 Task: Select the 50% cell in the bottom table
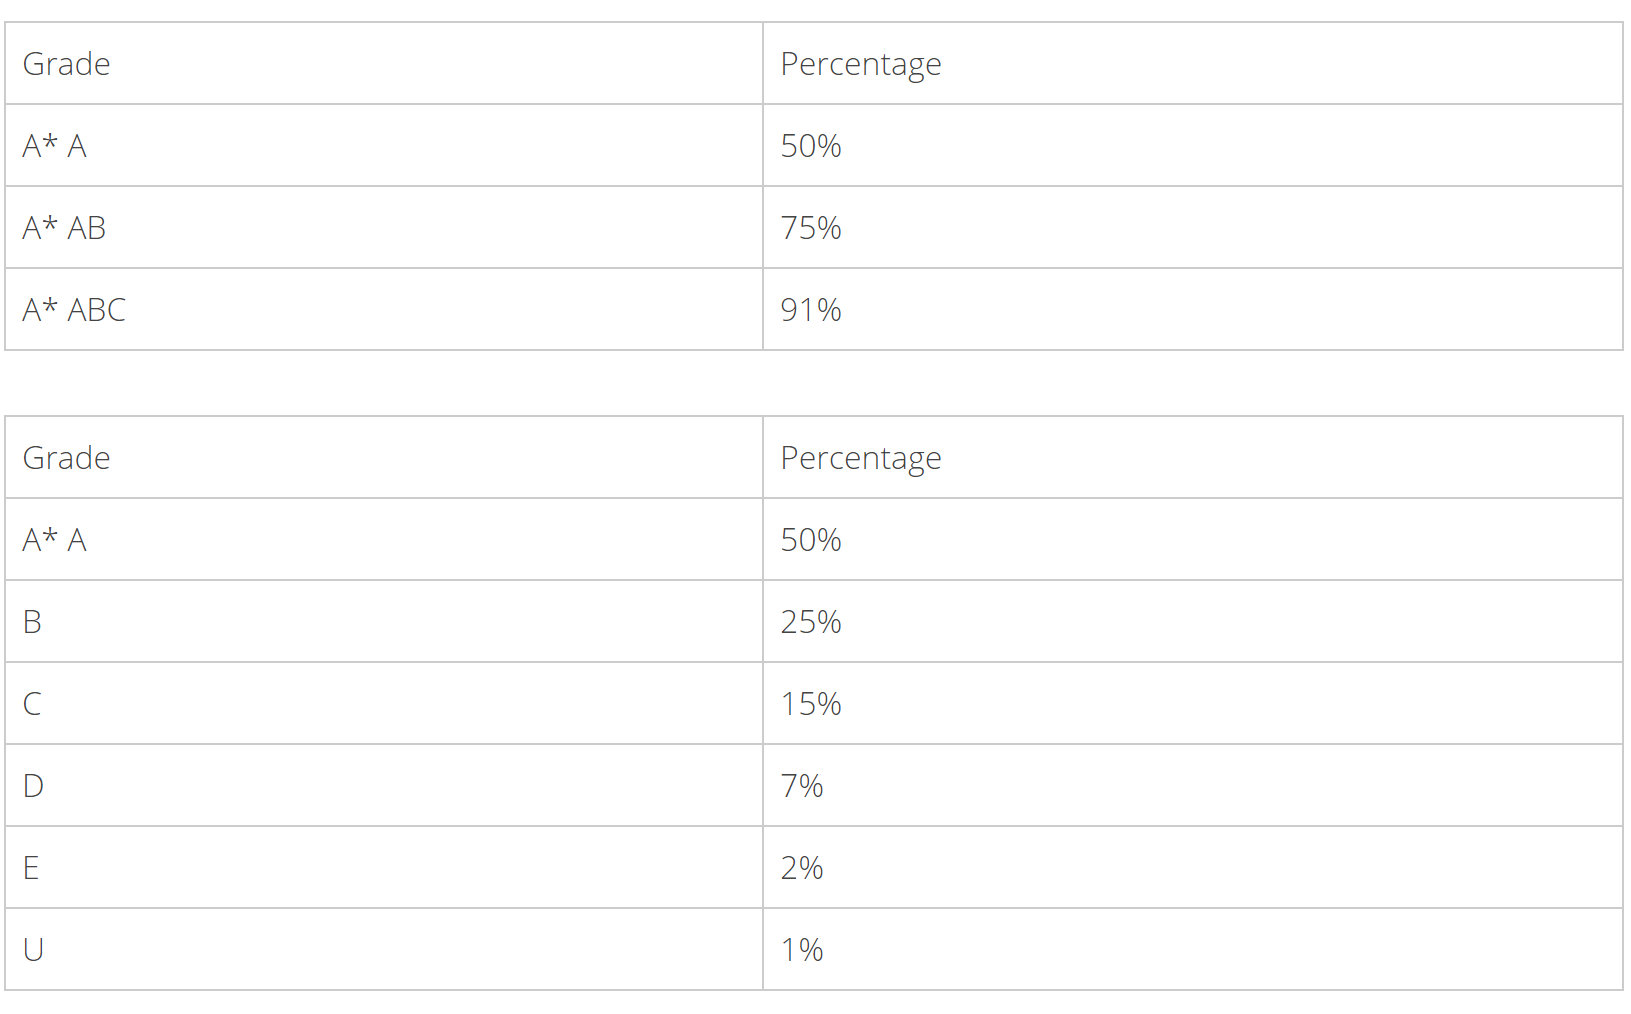point(811,540)
